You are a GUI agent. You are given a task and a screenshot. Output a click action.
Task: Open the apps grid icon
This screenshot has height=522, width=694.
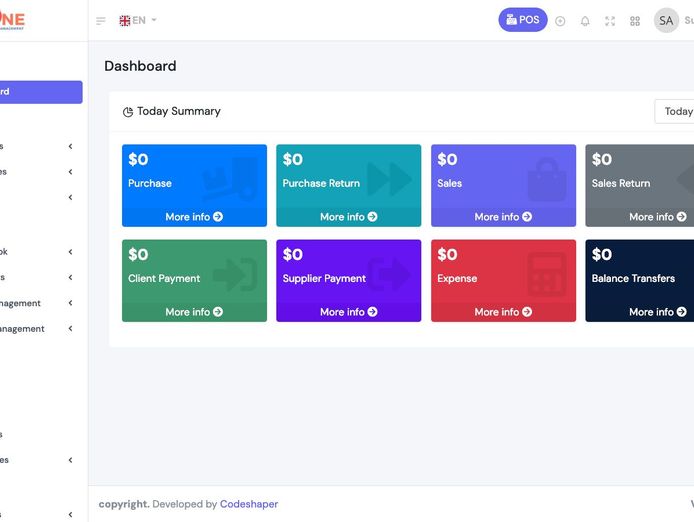635,21
